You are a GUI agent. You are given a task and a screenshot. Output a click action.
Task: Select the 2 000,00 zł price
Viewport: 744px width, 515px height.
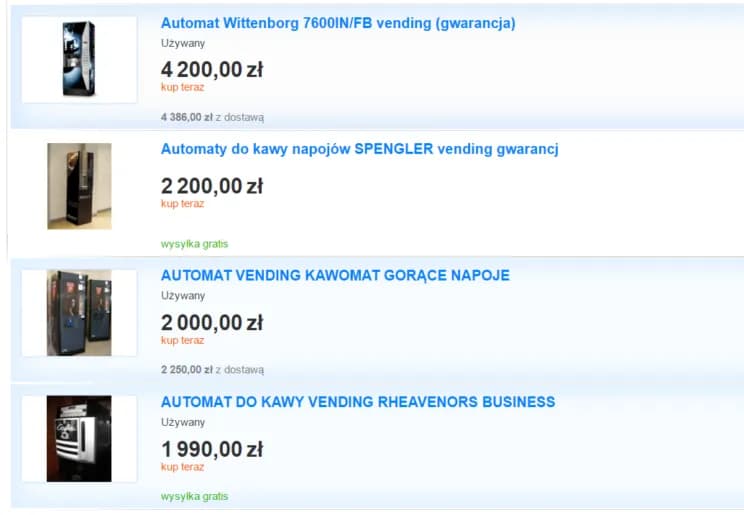click(212, 322)
